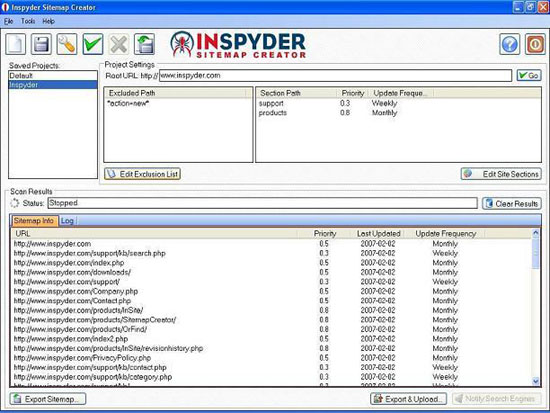Viewport: 550px width, 413px height.
Task: Save project using the floppy disk icon
Action: click(x=41, y=44)
